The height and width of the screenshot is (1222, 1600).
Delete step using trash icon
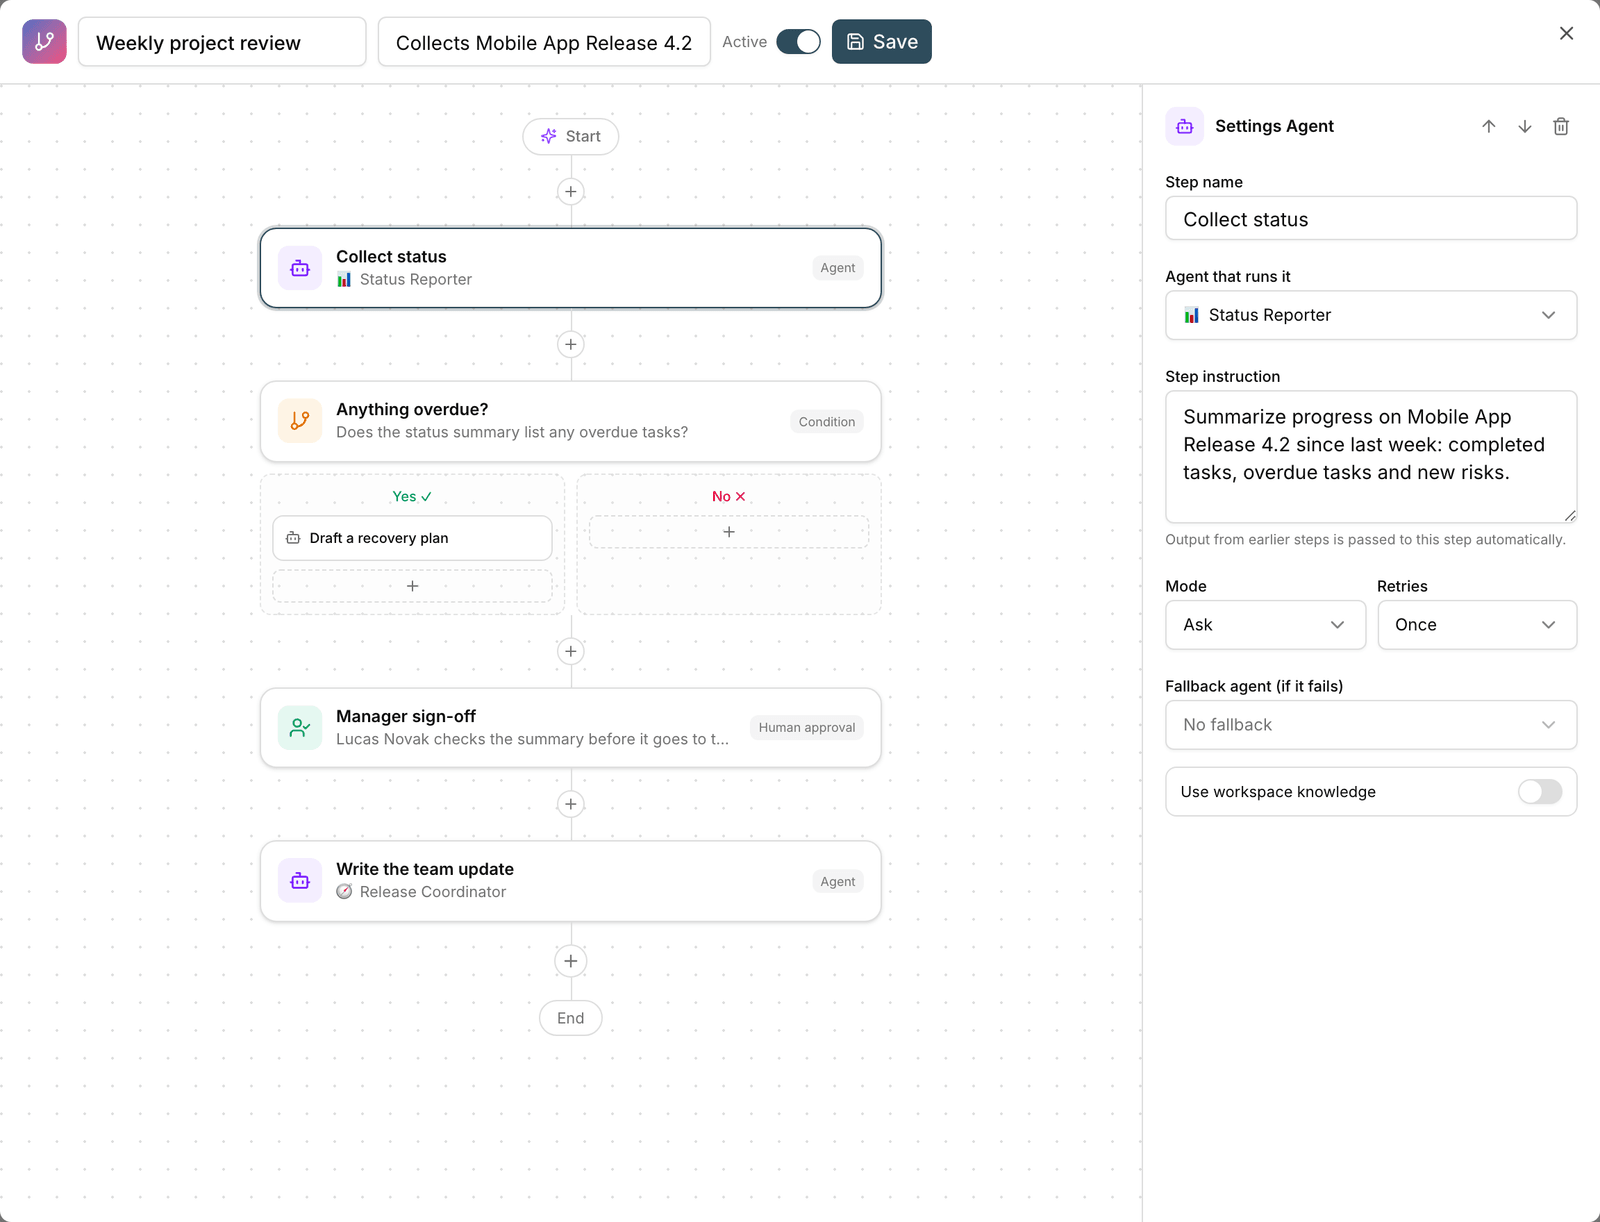click(x=1560, y=126)
